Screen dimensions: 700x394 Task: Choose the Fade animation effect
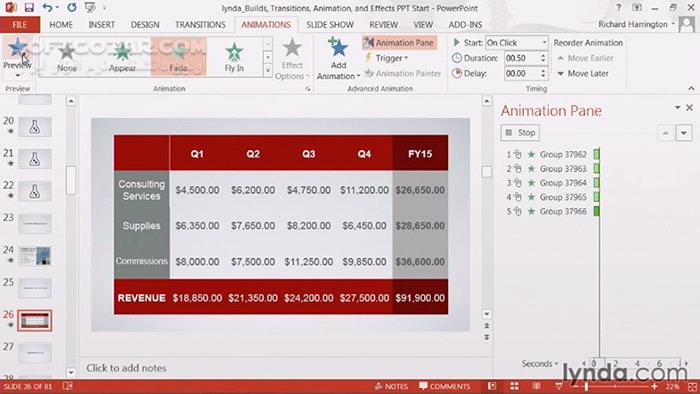pyautogui.click(x=179, y=57)
